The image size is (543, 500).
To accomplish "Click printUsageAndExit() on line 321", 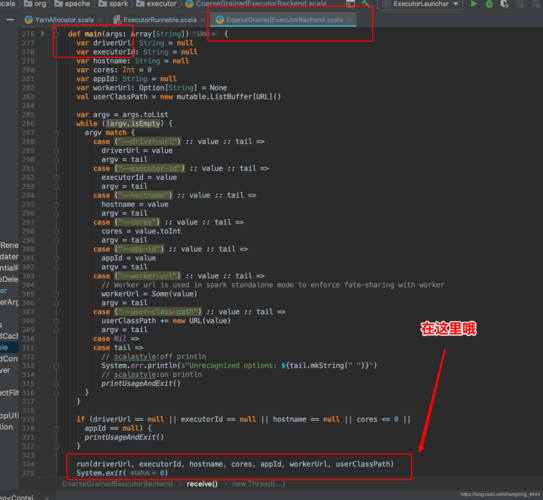I will 124,437.
